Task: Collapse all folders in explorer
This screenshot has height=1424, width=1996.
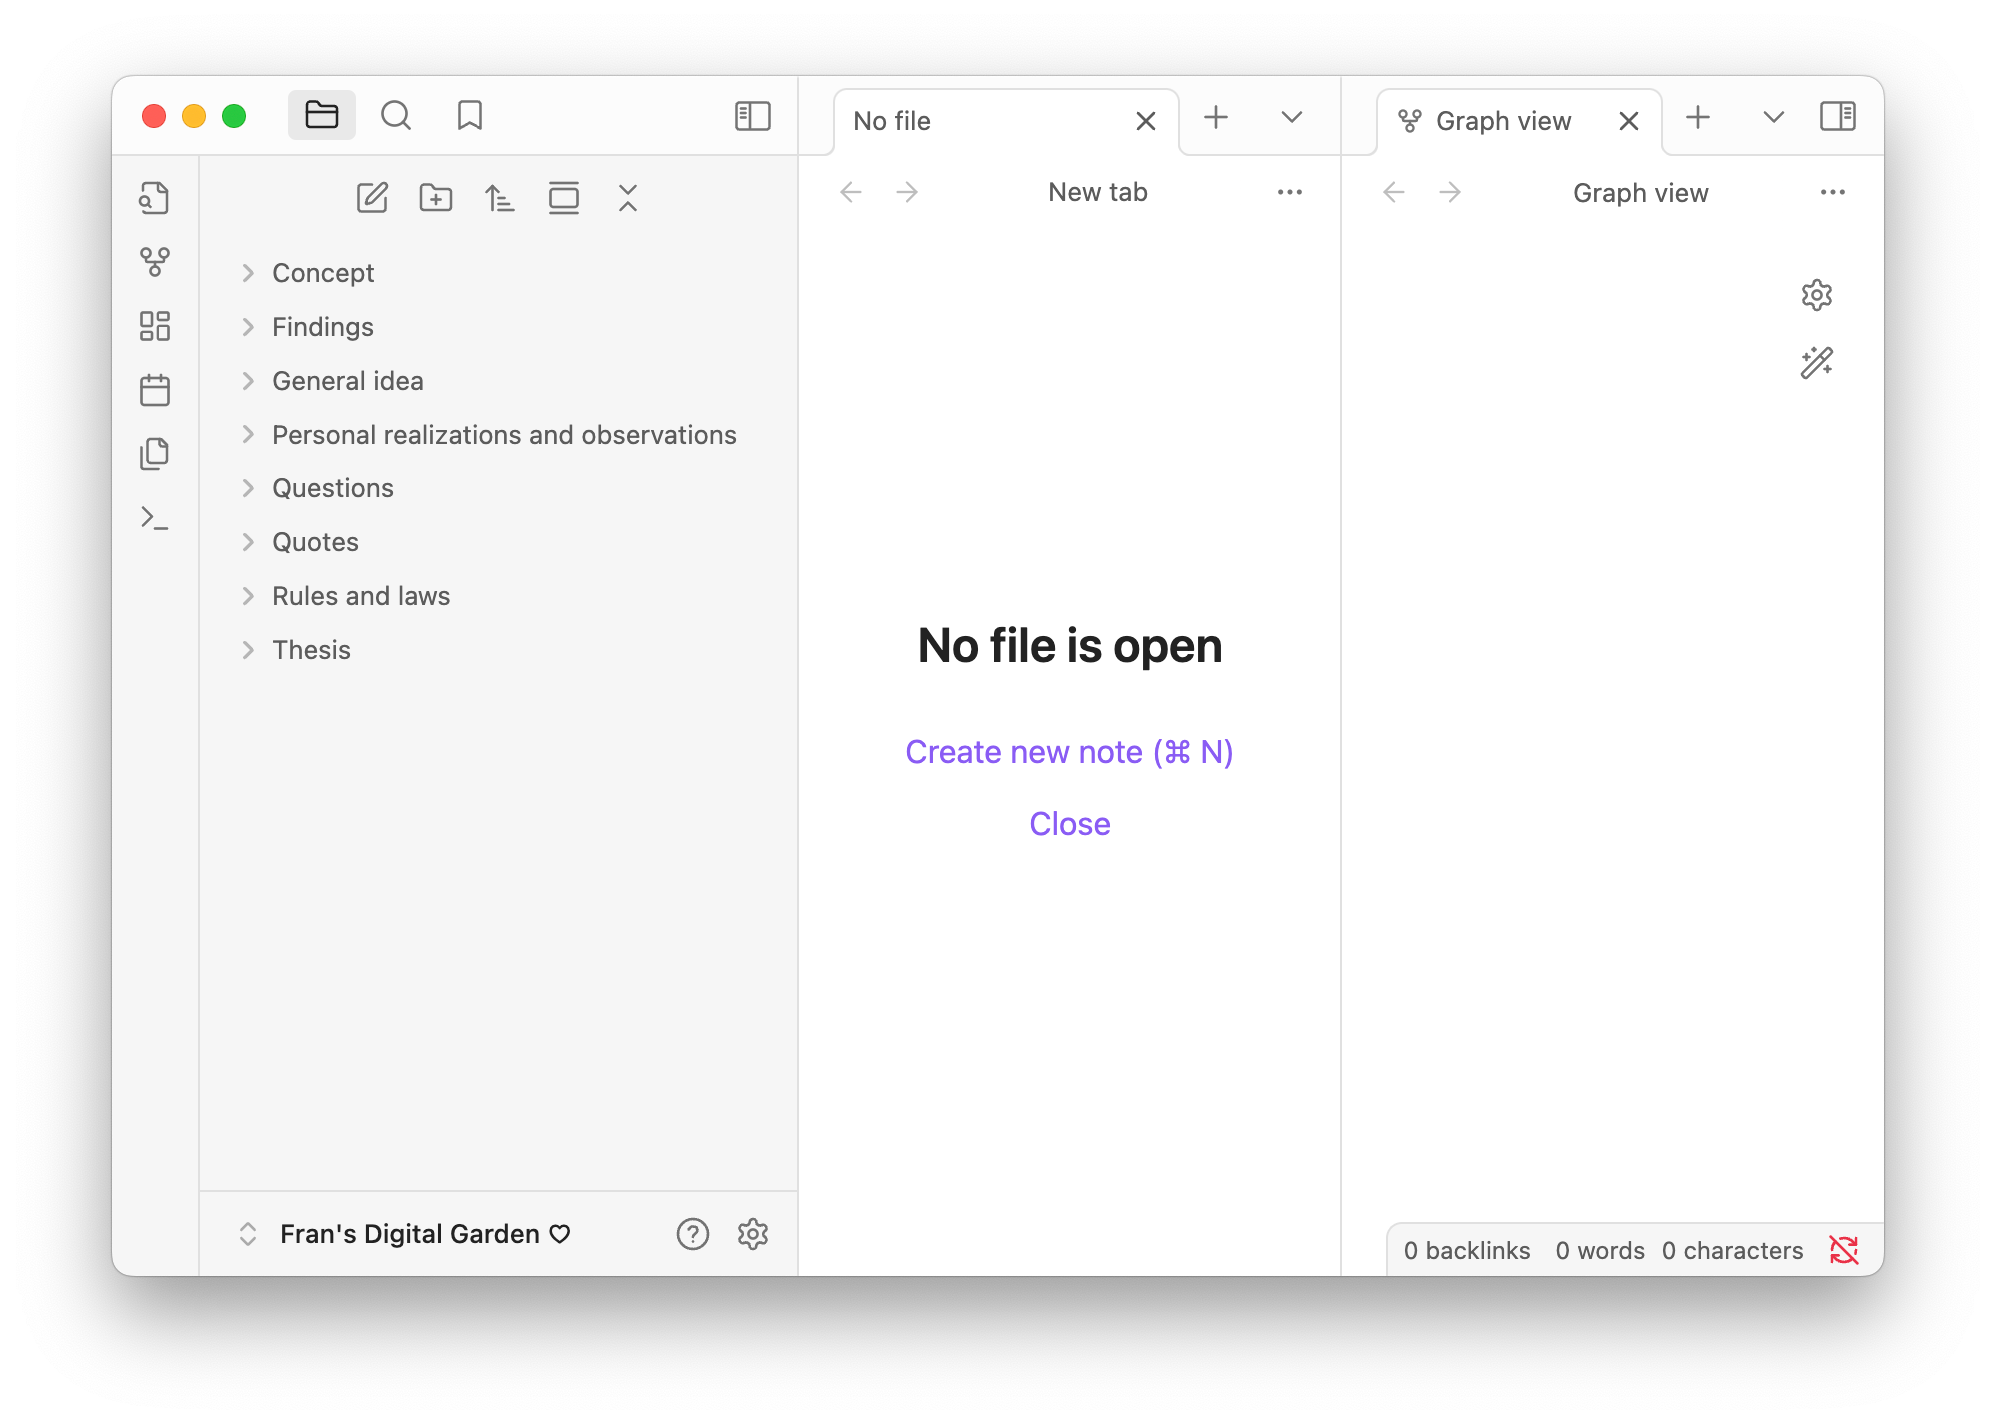Action: point(628,198)
